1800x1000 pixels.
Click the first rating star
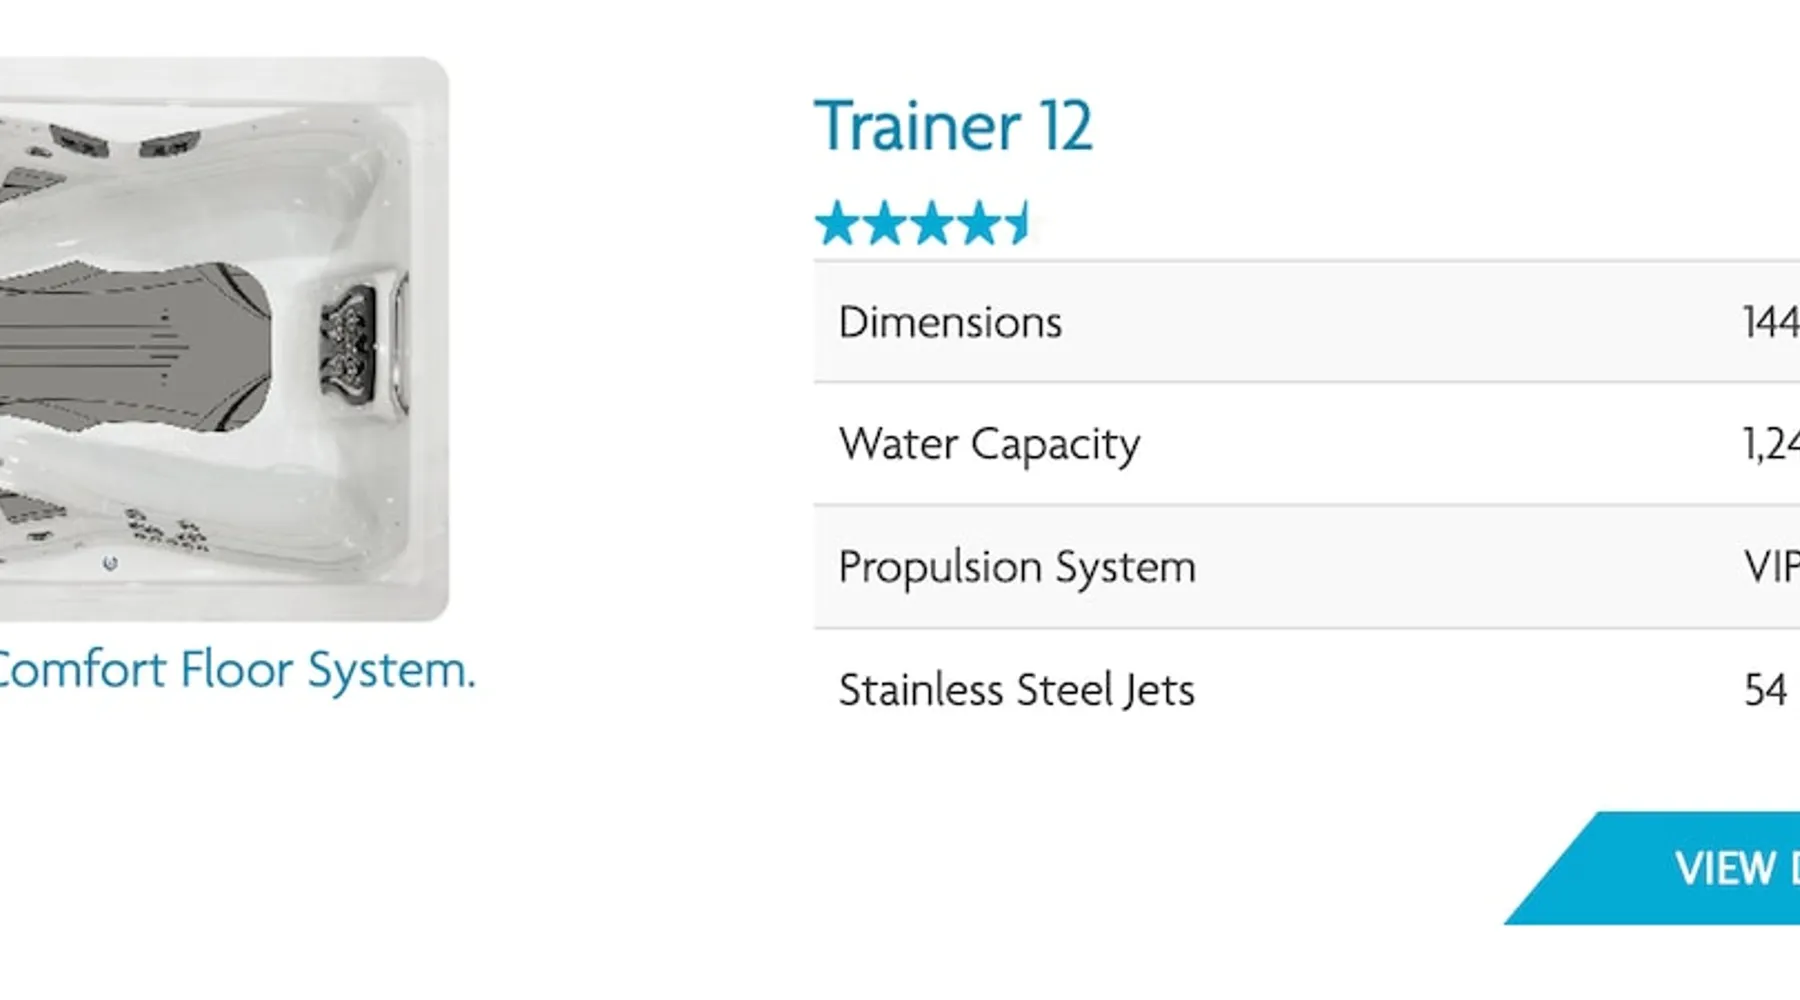point(837,223)
